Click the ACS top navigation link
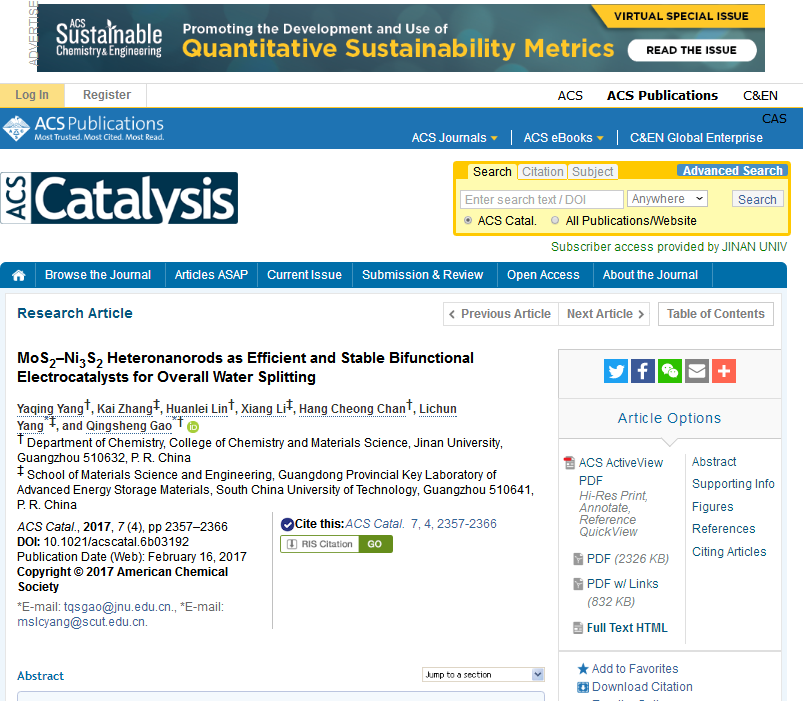Viewport: 803px width, 701px height. 570,96
